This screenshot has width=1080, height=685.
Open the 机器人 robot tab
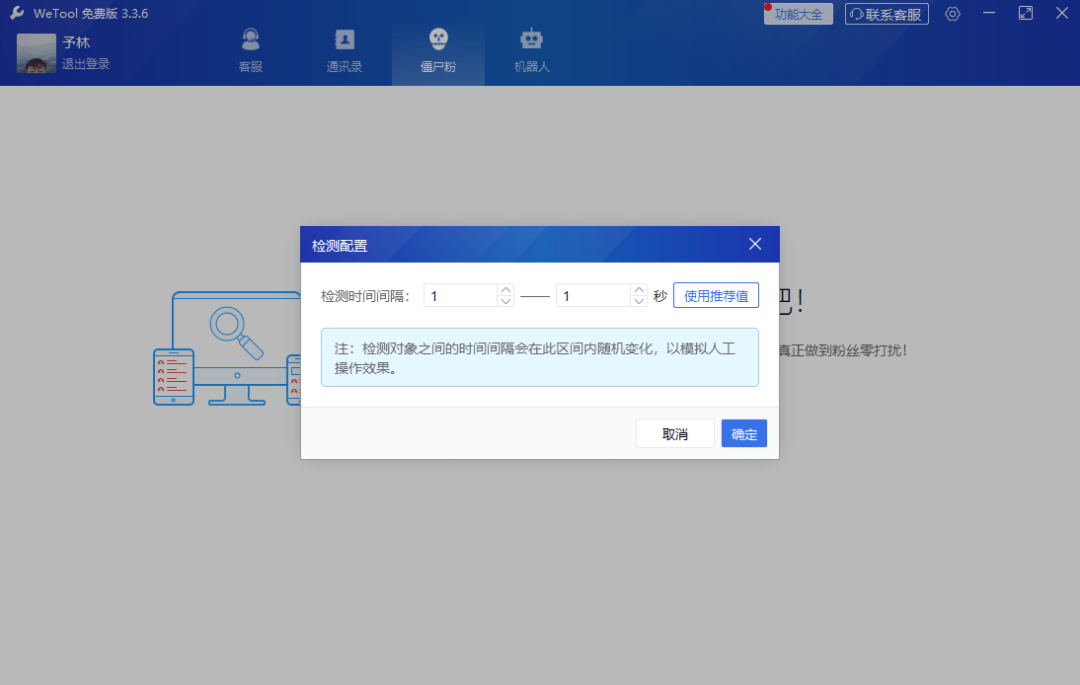(532, 50)
